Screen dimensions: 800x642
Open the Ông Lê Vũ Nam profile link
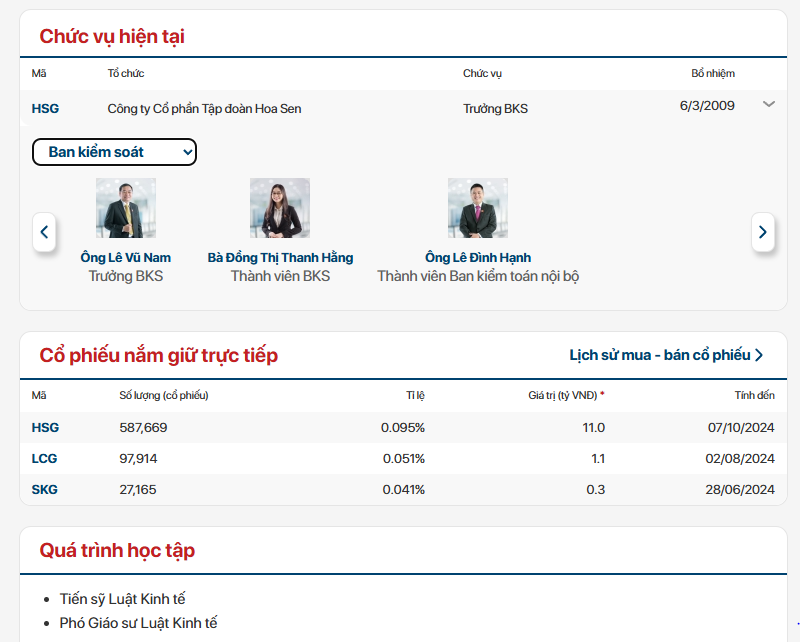tap(126, 258)
